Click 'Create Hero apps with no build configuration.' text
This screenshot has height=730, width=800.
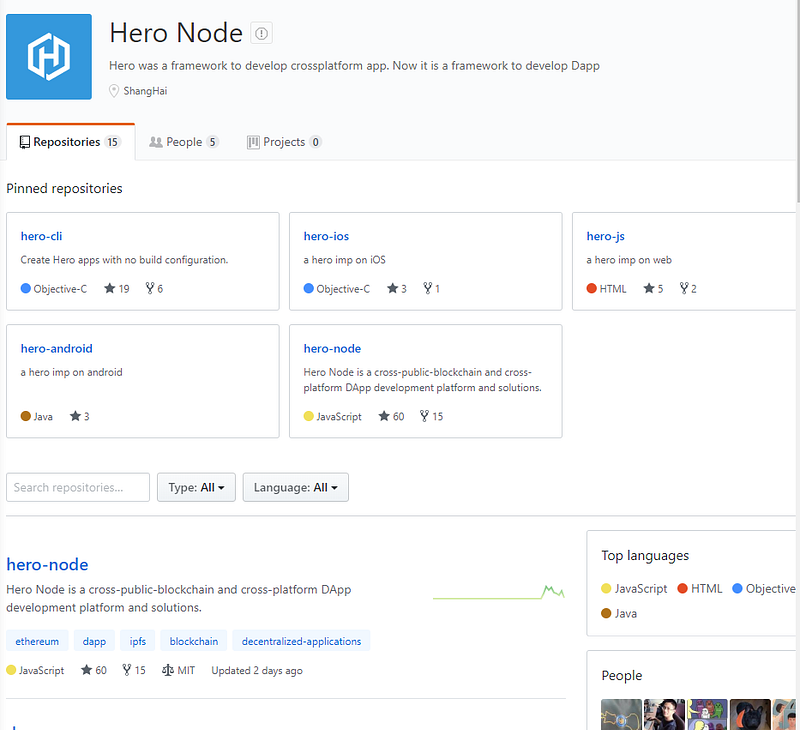click(124, 260)
